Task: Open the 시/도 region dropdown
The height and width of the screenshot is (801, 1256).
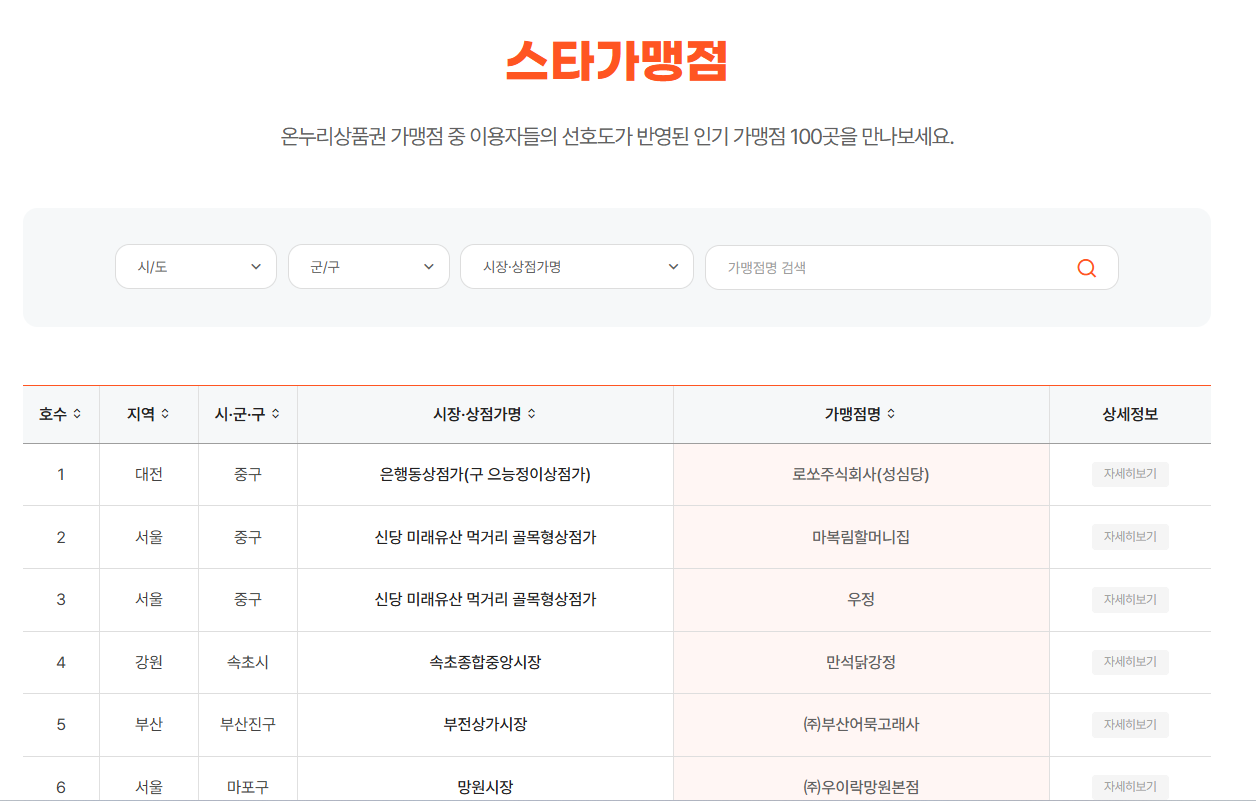Action: [195, 266]
